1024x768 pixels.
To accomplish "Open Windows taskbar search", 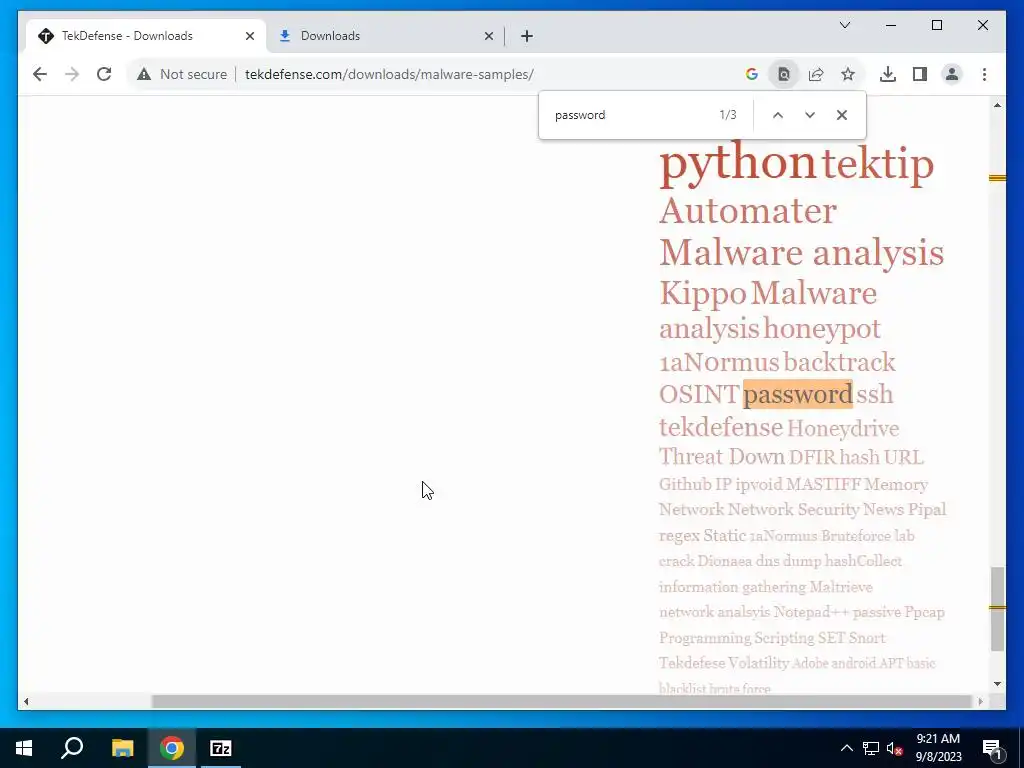I will [x=72, y=748].
